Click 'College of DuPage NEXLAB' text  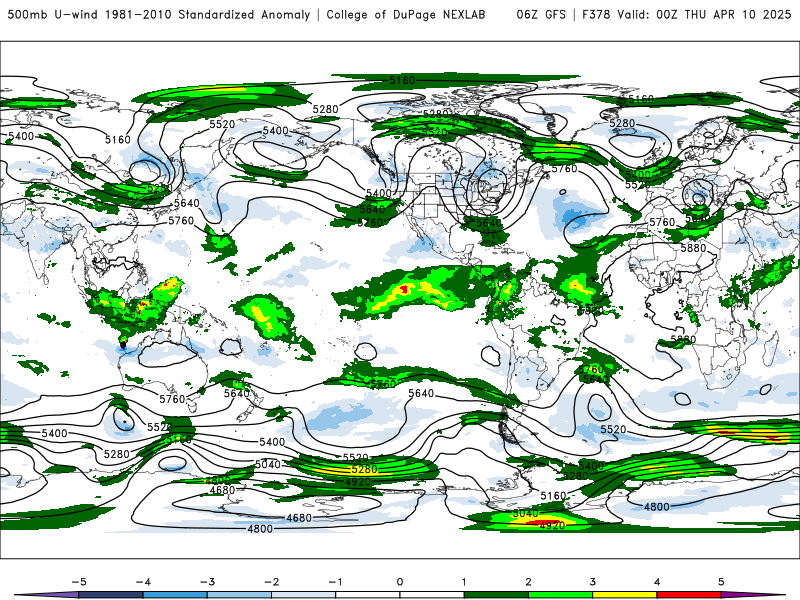[x=406, y=14]
